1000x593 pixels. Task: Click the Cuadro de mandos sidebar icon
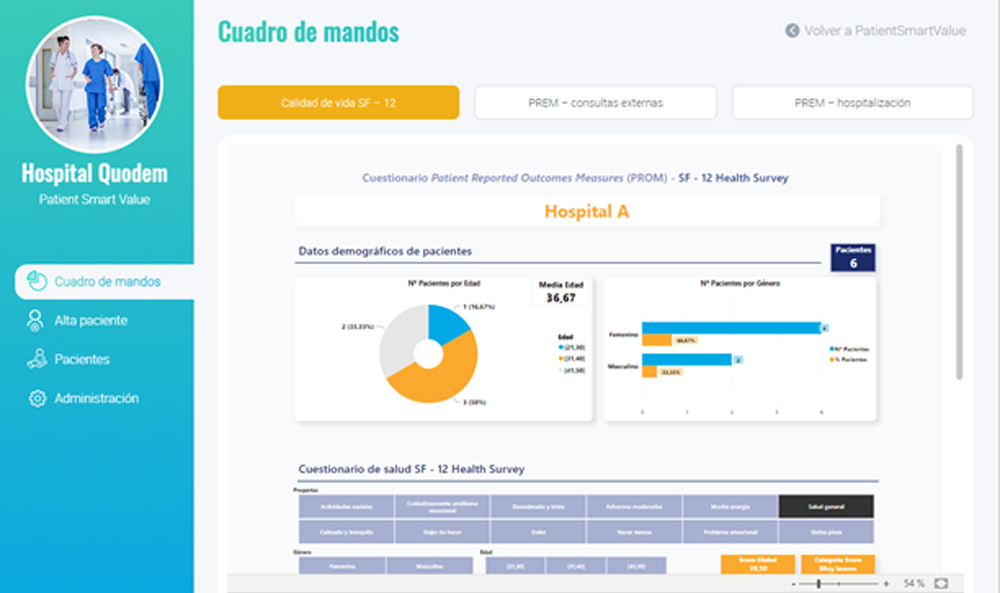(x=37, y=281)
